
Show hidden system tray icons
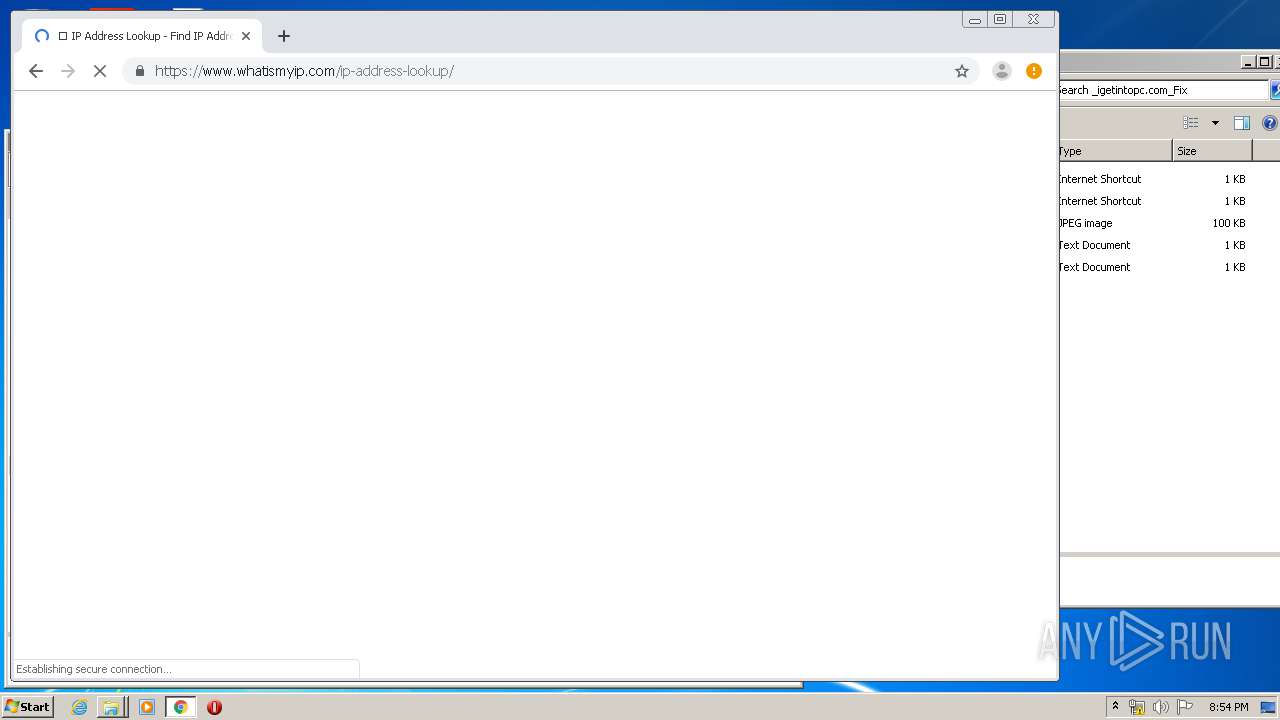(x=1115, y=707)
